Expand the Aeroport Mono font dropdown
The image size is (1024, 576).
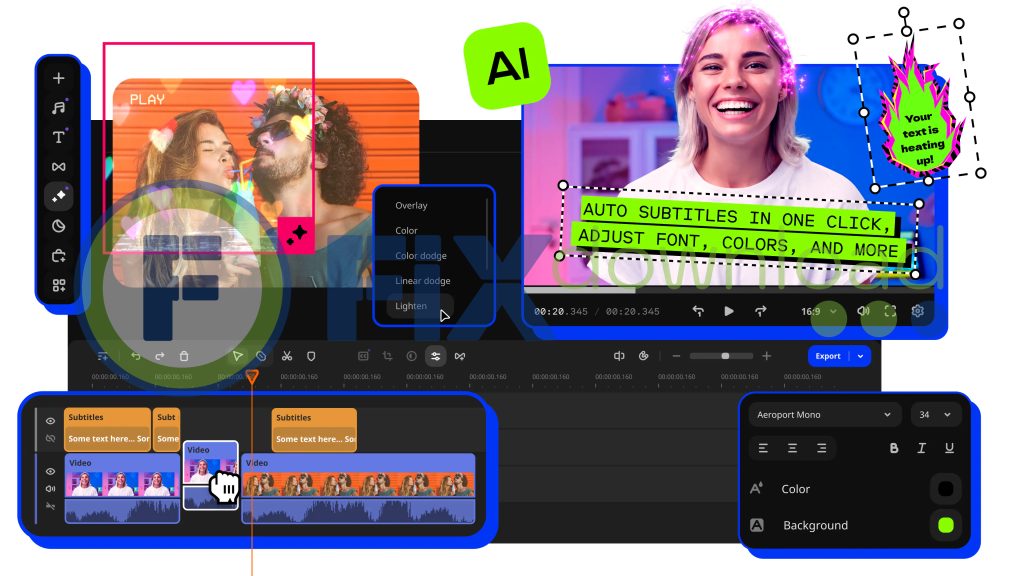(x=824, y=415)
